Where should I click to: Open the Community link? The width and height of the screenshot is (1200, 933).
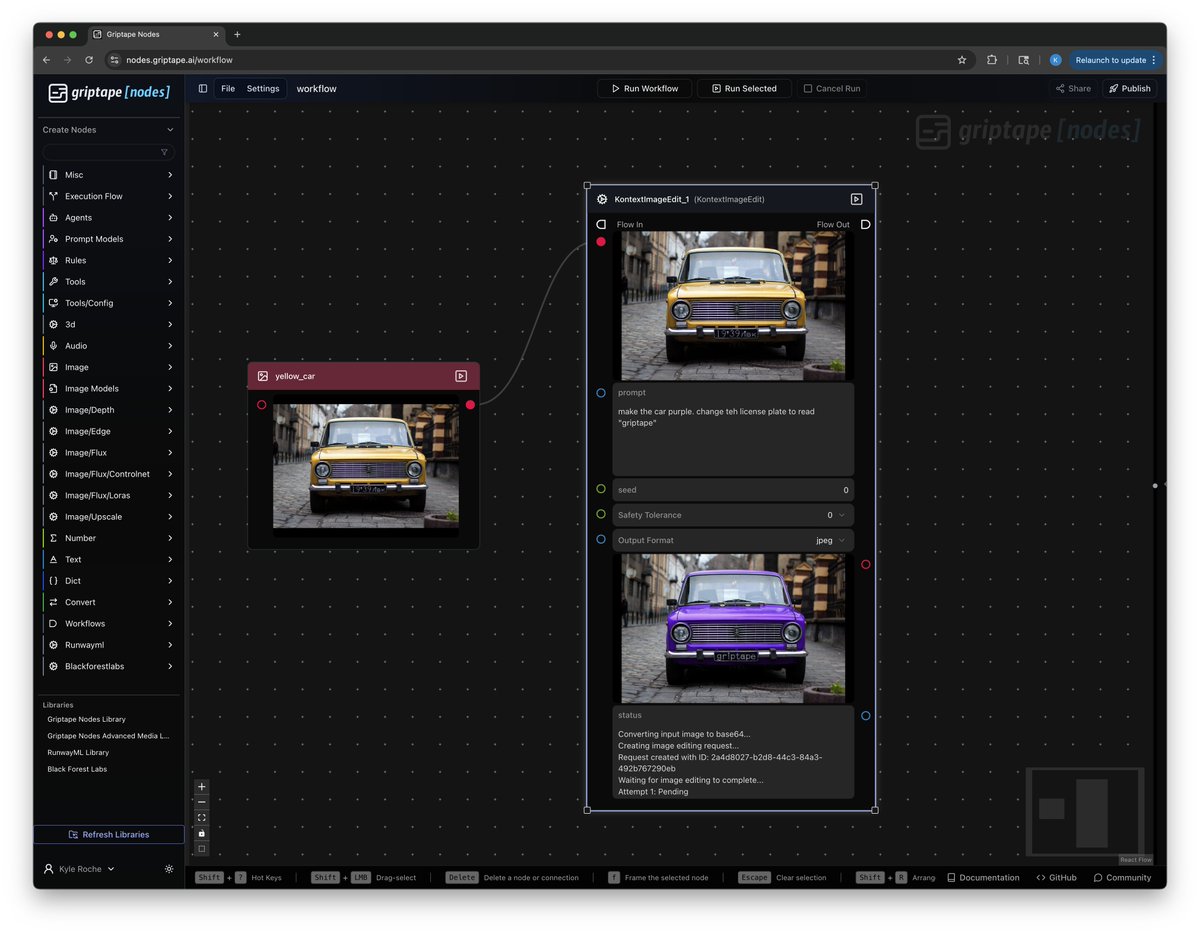click(x=1122, y=877)
